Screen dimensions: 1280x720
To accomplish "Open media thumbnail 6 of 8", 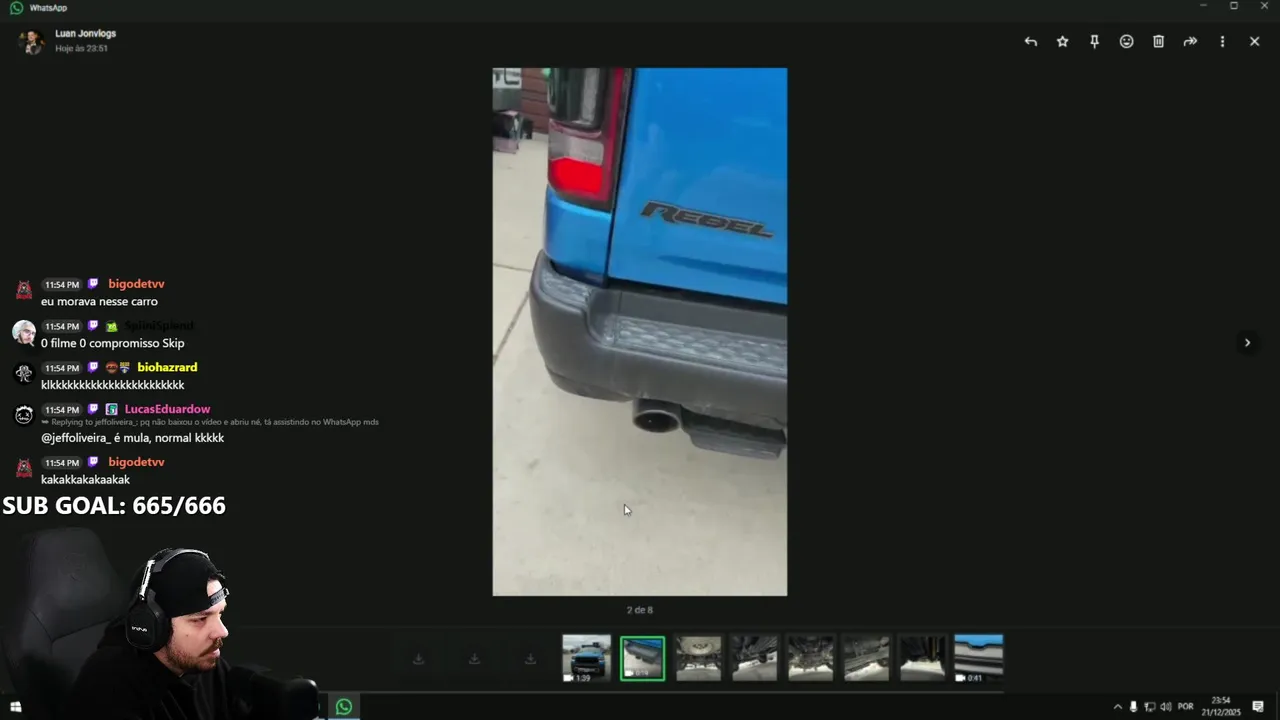I will point(866,658).
